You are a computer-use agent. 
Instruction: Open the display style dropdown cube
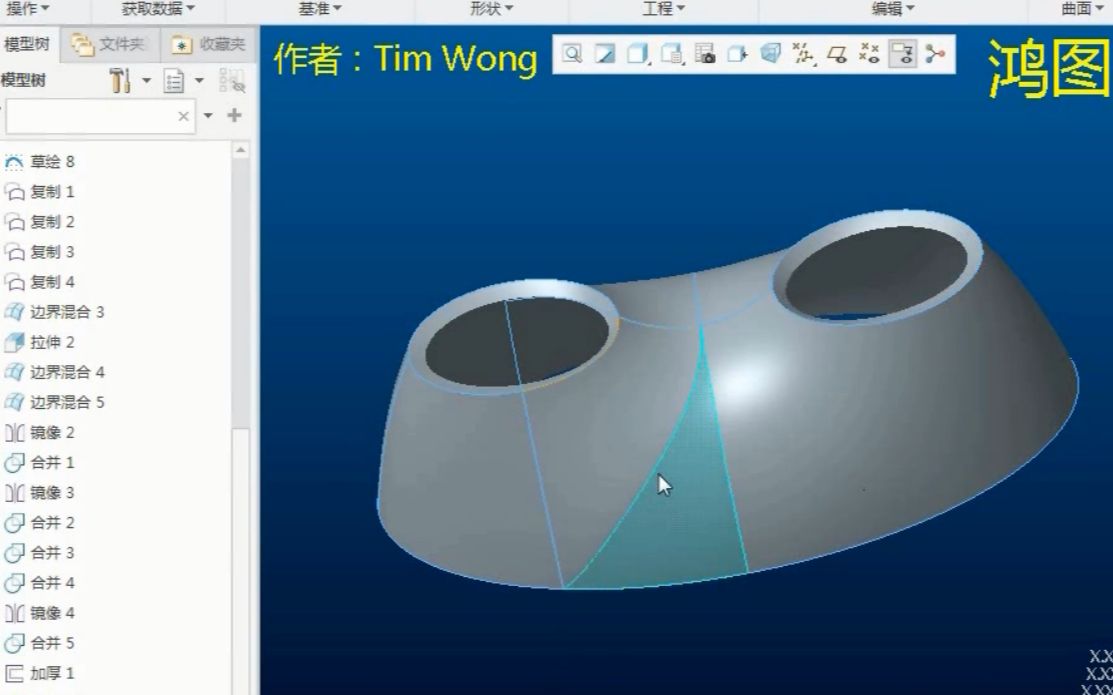point(638,54)
